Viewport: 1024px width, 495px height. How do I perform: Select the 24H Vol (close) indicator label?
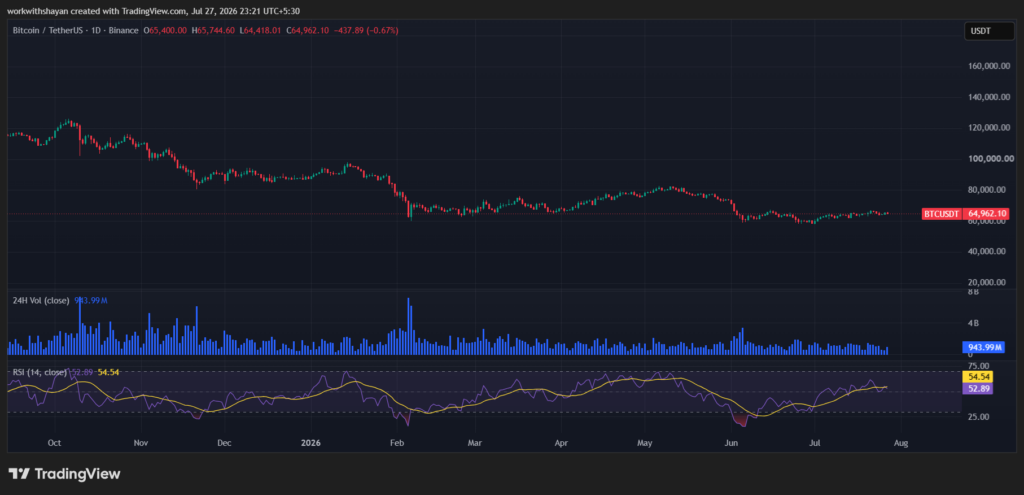point(42,300)
